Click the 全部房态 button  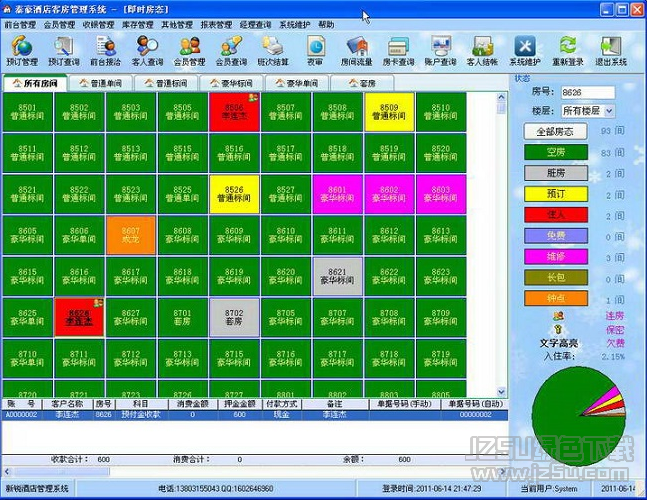click(555, 132)
